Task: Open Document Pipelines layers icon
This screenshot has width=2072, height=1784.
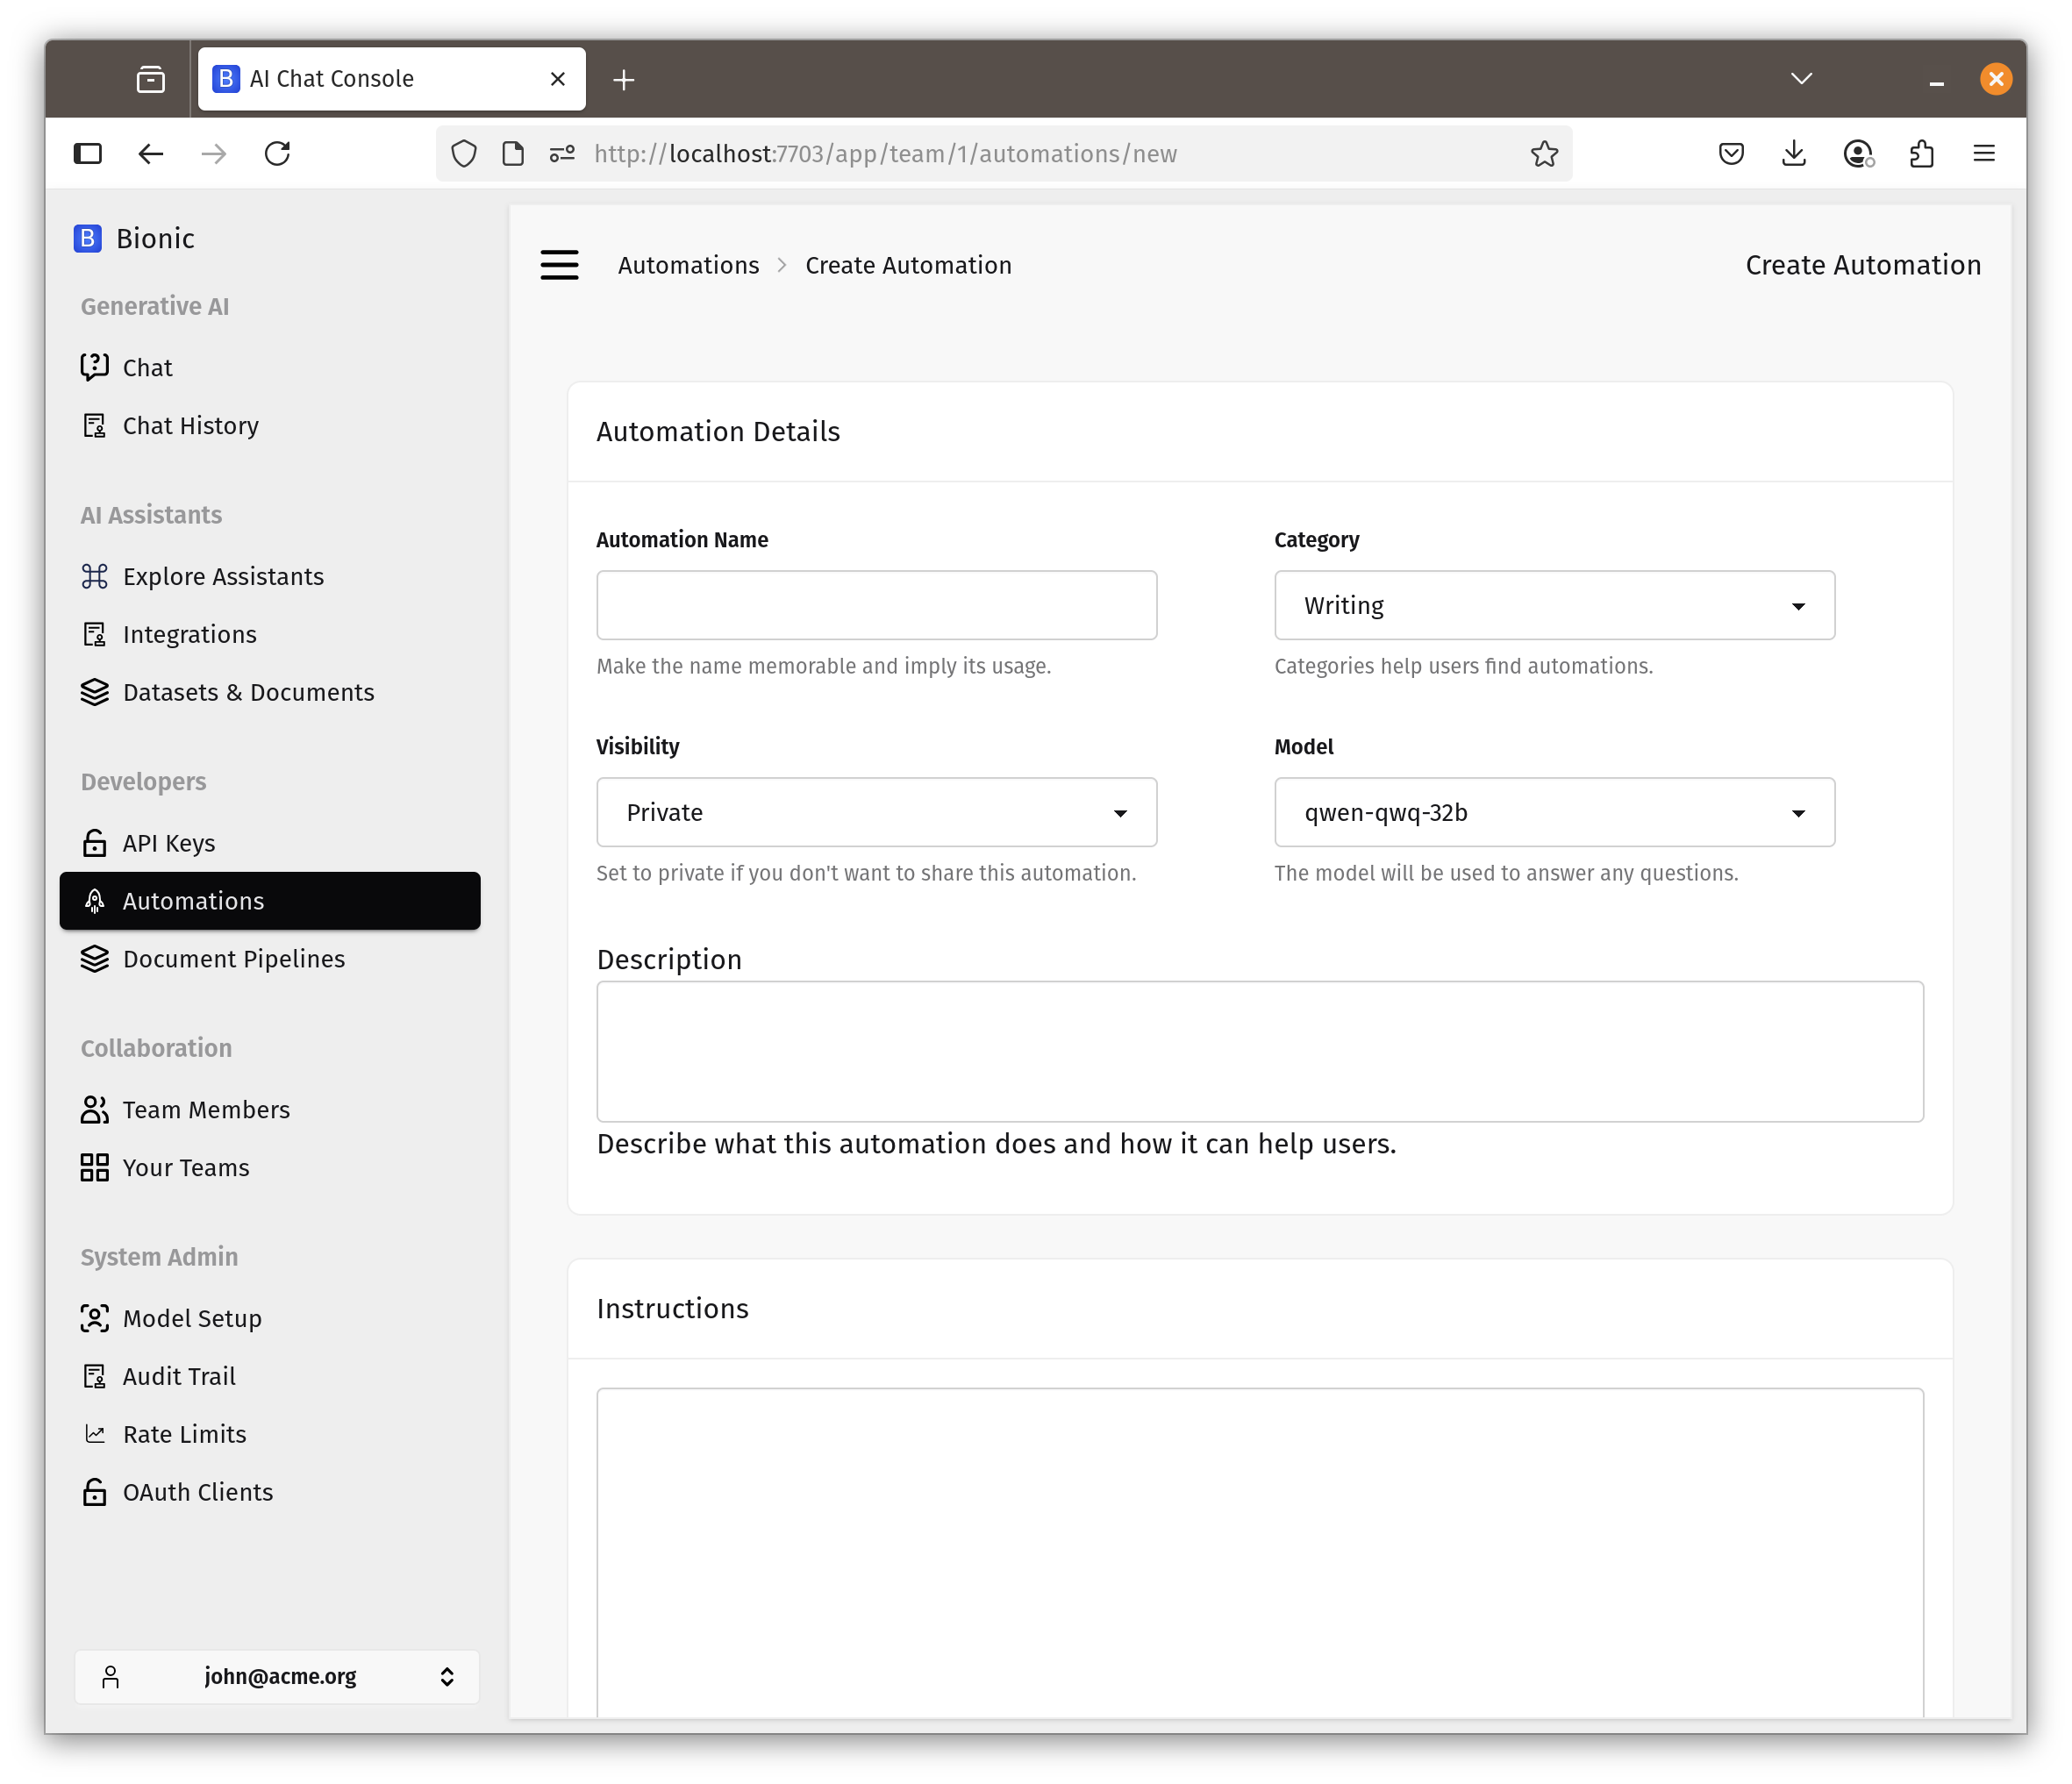Action: point(95,959)
